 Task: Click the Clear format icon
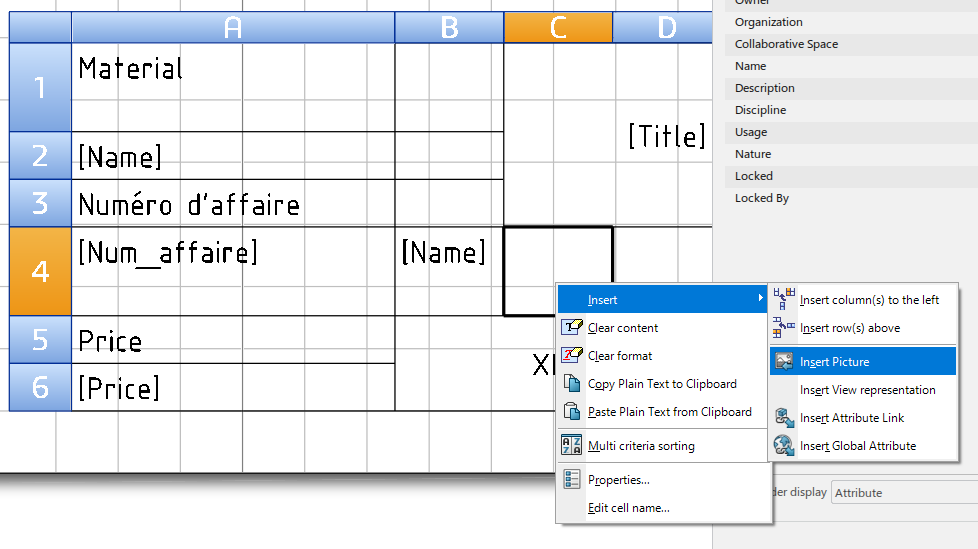coord(572,355)
